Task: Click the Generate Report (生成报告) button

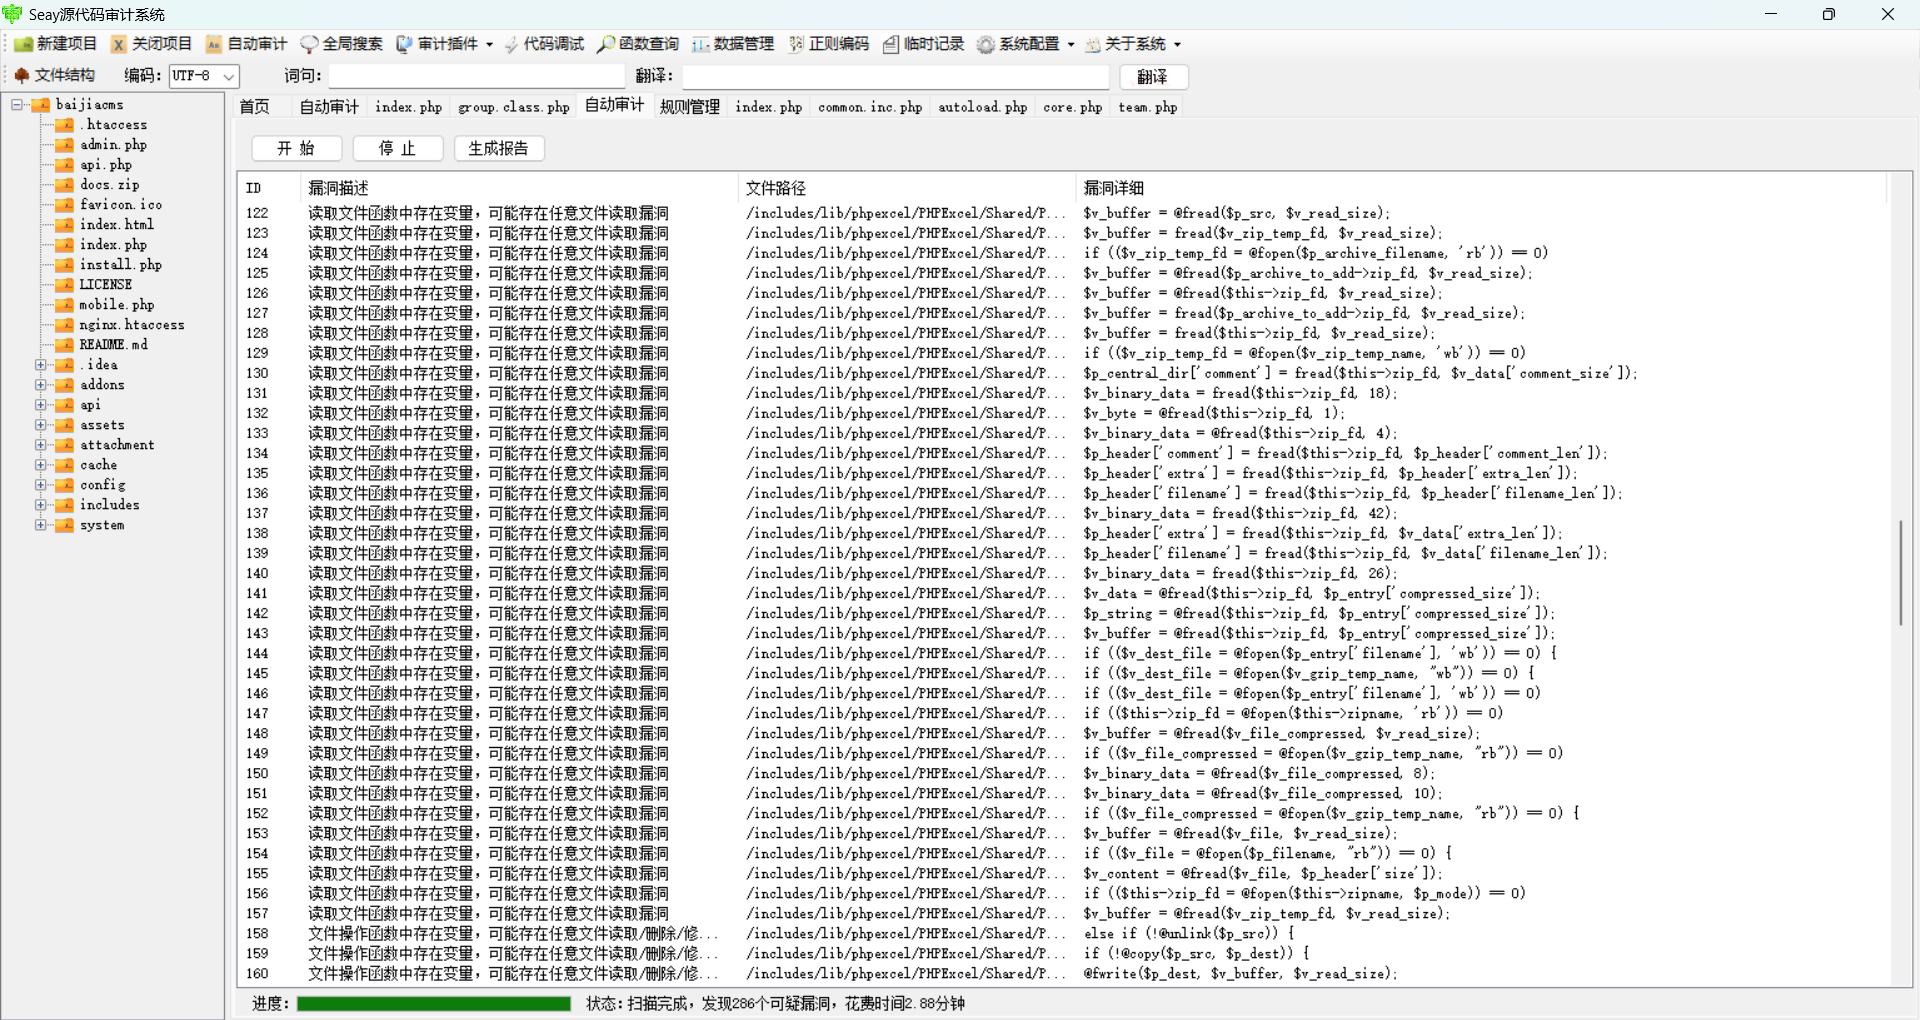Action: 498,148
